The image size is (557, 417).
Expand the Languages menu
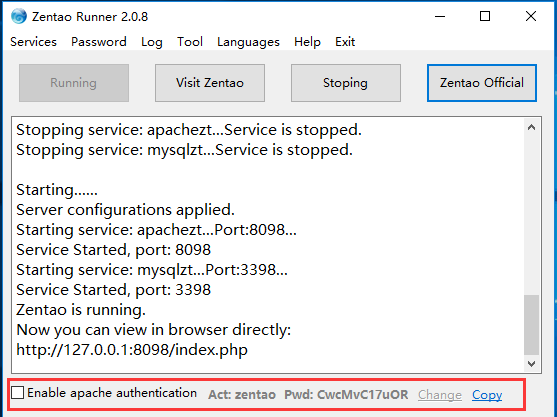point(248,42)
